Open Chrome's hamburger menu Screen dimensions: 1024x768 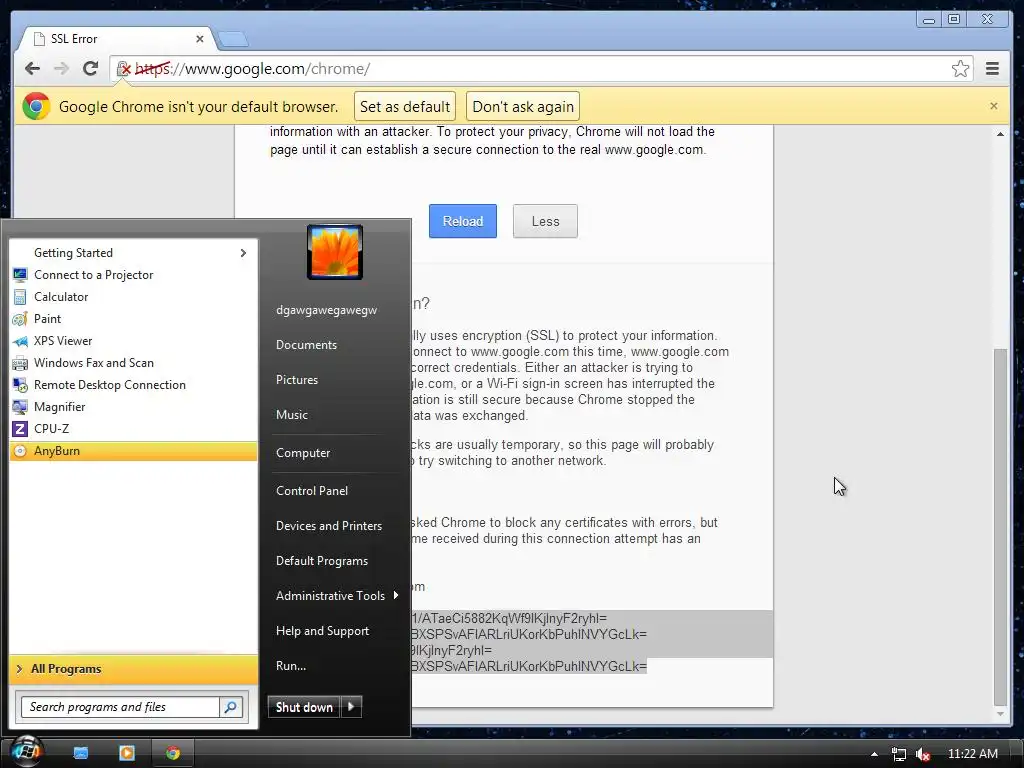point(992,69)
